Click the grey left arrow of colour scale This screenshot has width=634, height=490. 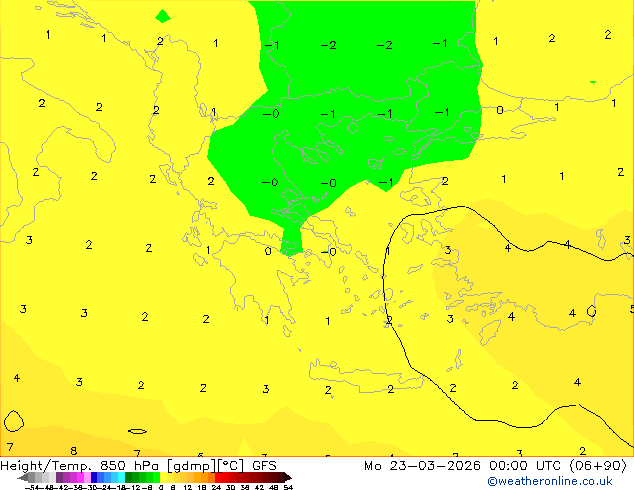23,477
